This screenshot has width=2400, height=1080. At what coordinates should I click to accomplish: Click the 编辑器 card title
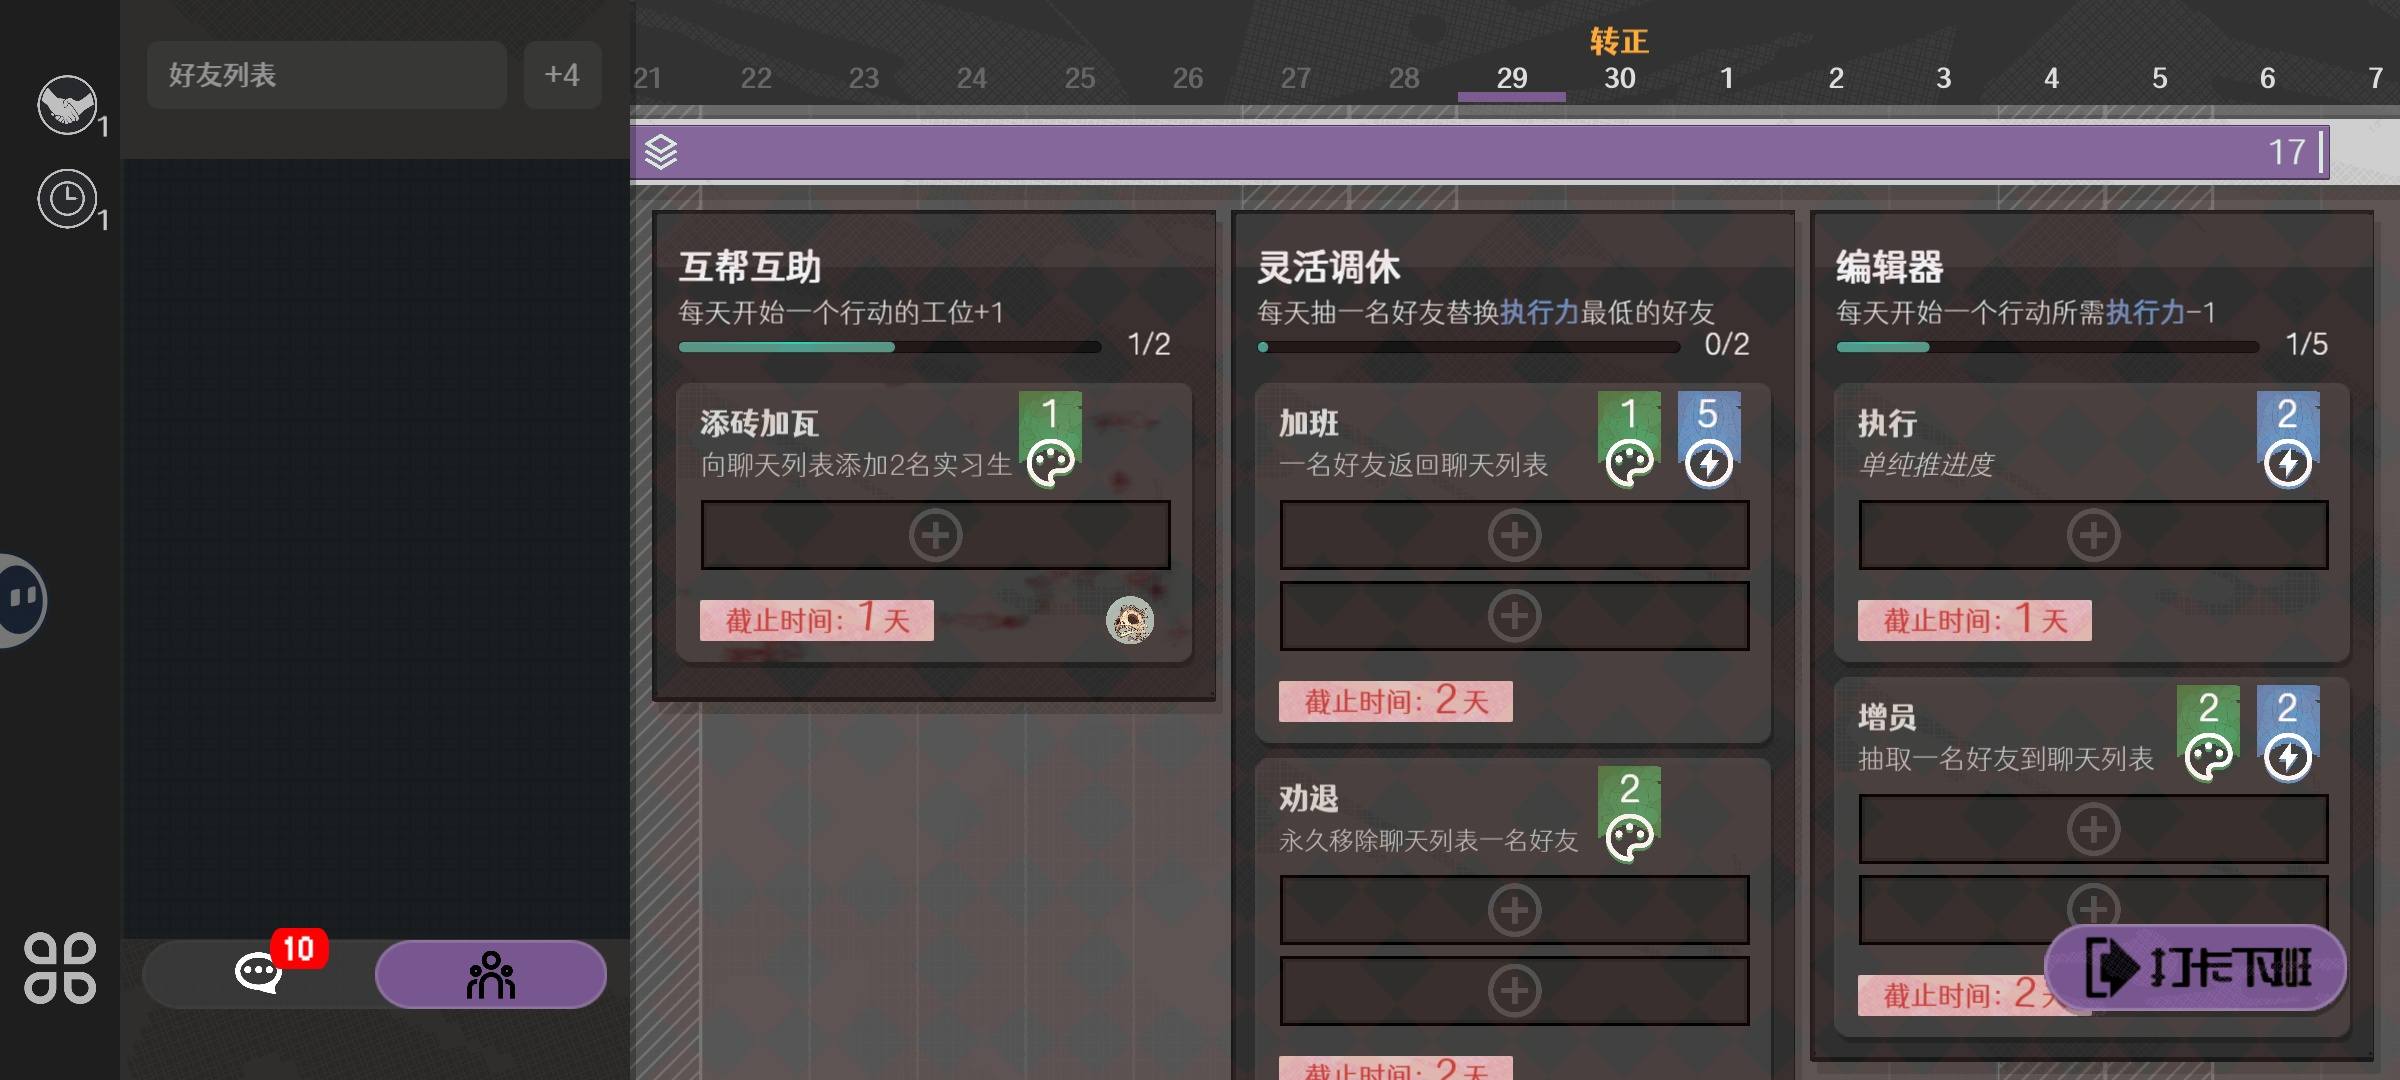[x=1890, y=268]
